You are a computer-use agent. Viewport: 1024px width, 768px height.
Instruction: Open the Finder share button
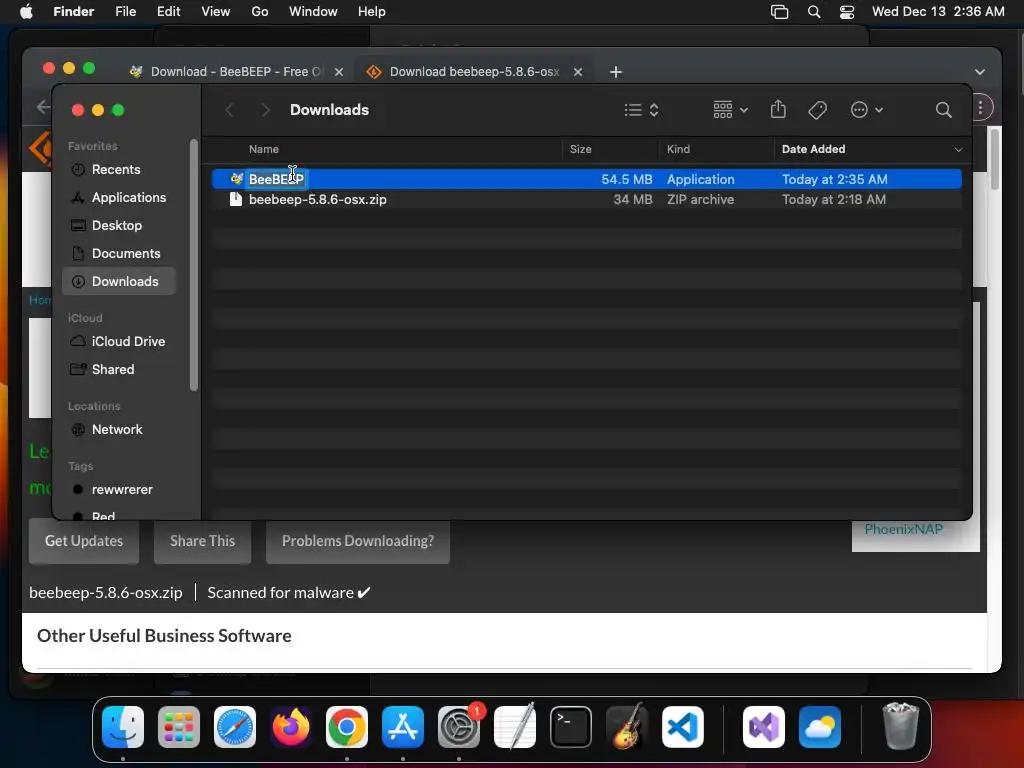tap(778, 109)
